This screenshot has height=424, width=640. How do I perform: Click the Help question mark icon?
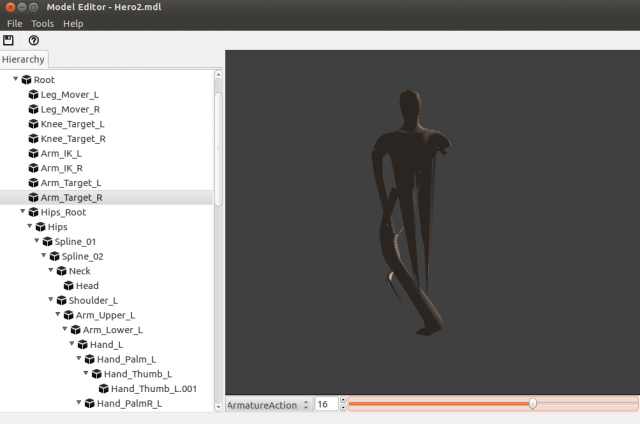(33, 40)
